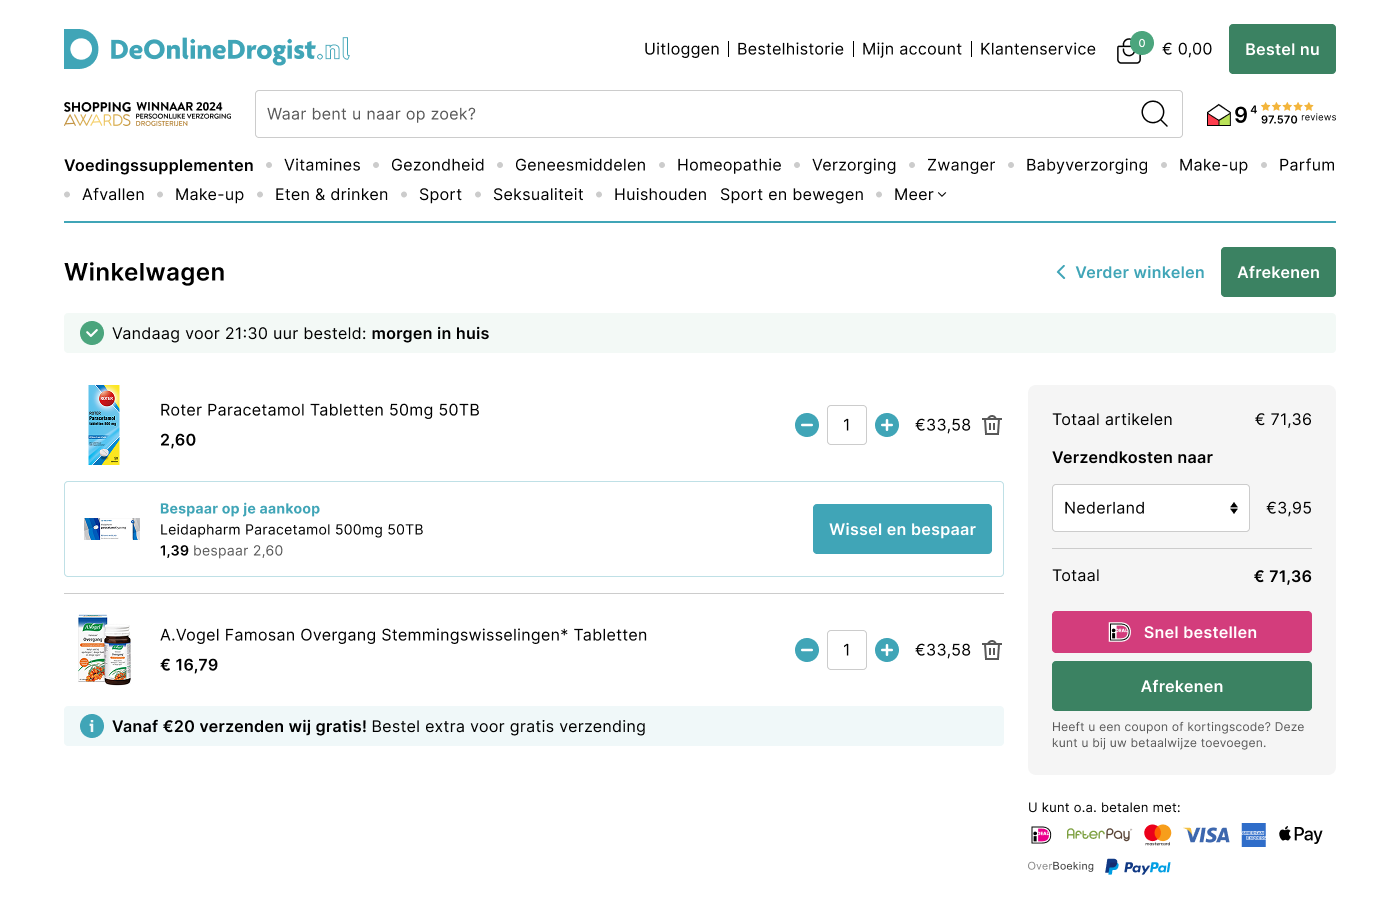Open the A.Vogel Famosan product thumbnail
This screenshot has height=911, width=1400.
click(x=105, y=650)
